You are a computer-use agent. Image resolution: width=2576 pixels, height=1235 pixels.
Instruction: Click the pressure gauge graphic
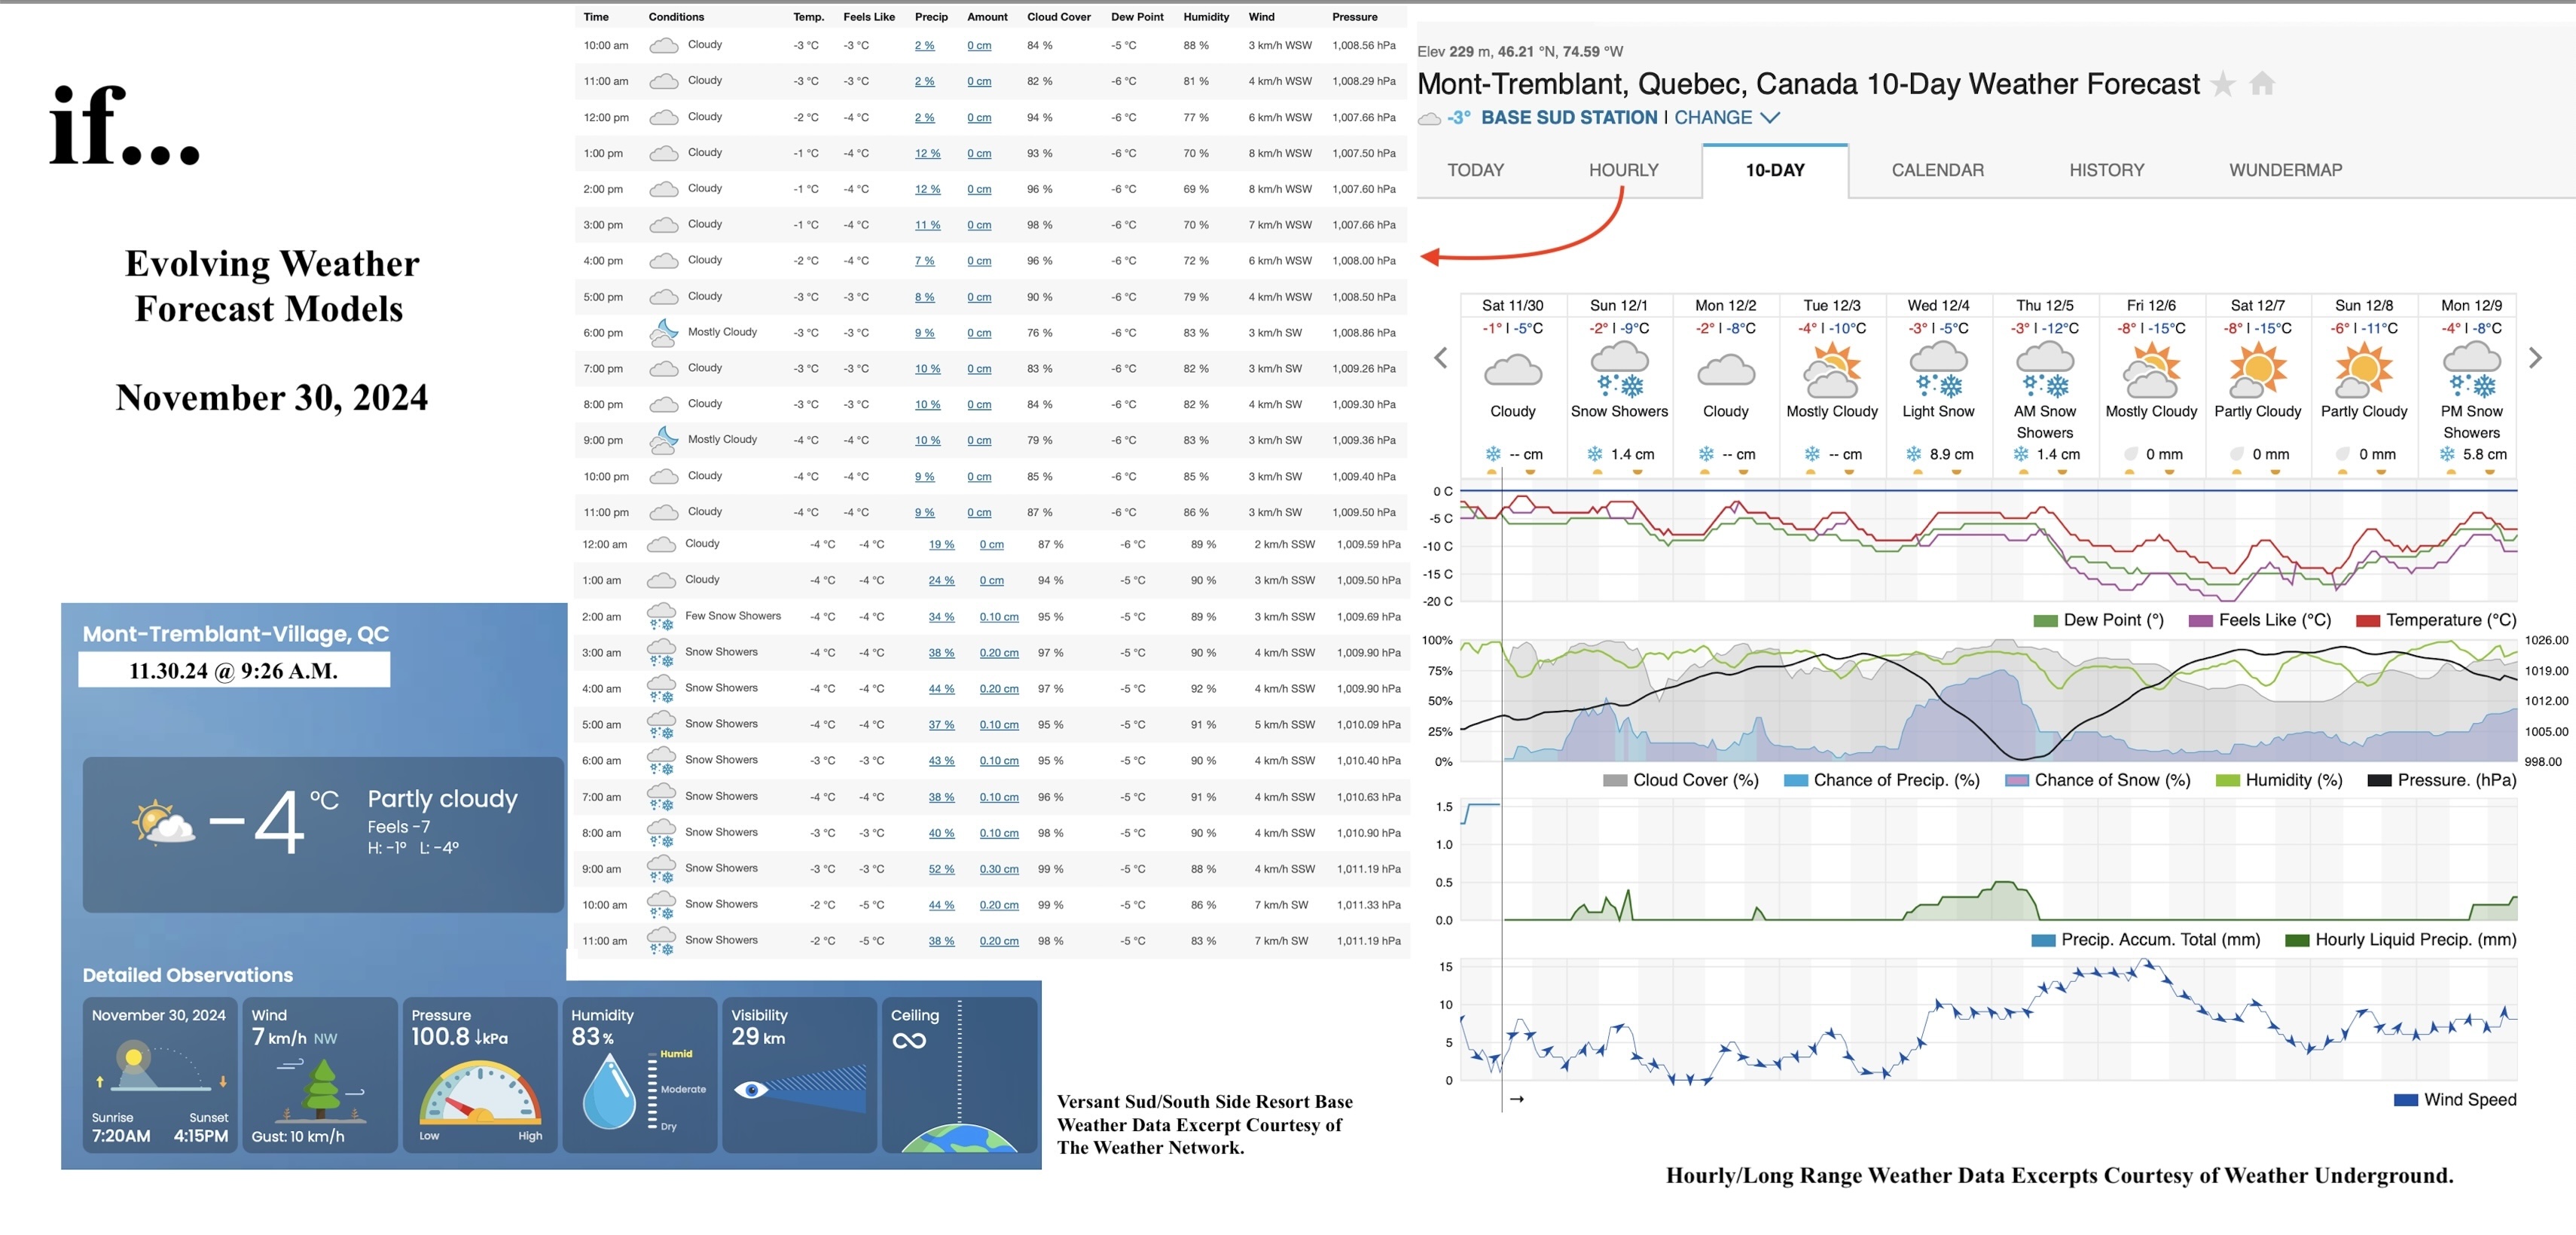pyautogui.click(x=480, y=1093)
